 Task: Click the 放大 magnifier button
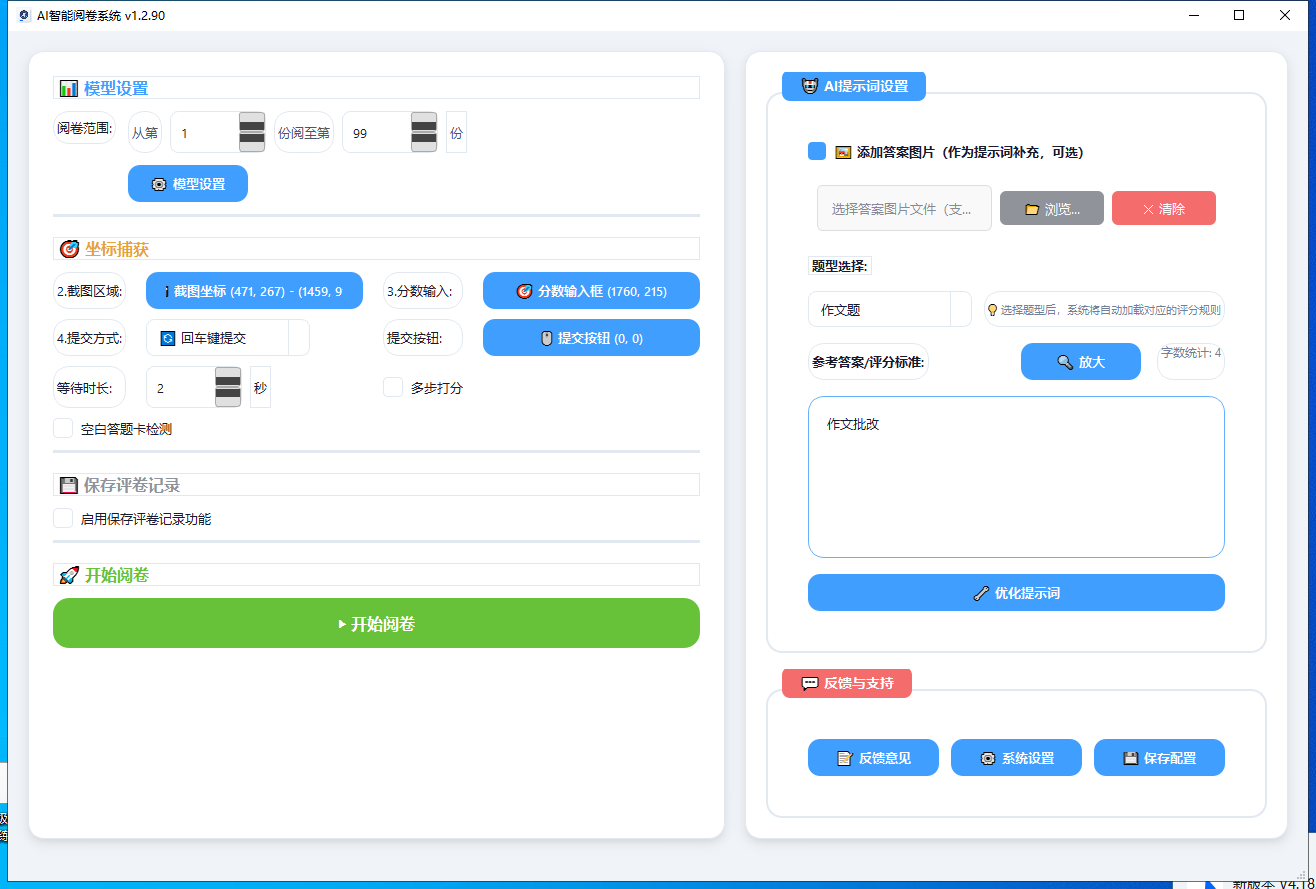tap(1080, 362)
